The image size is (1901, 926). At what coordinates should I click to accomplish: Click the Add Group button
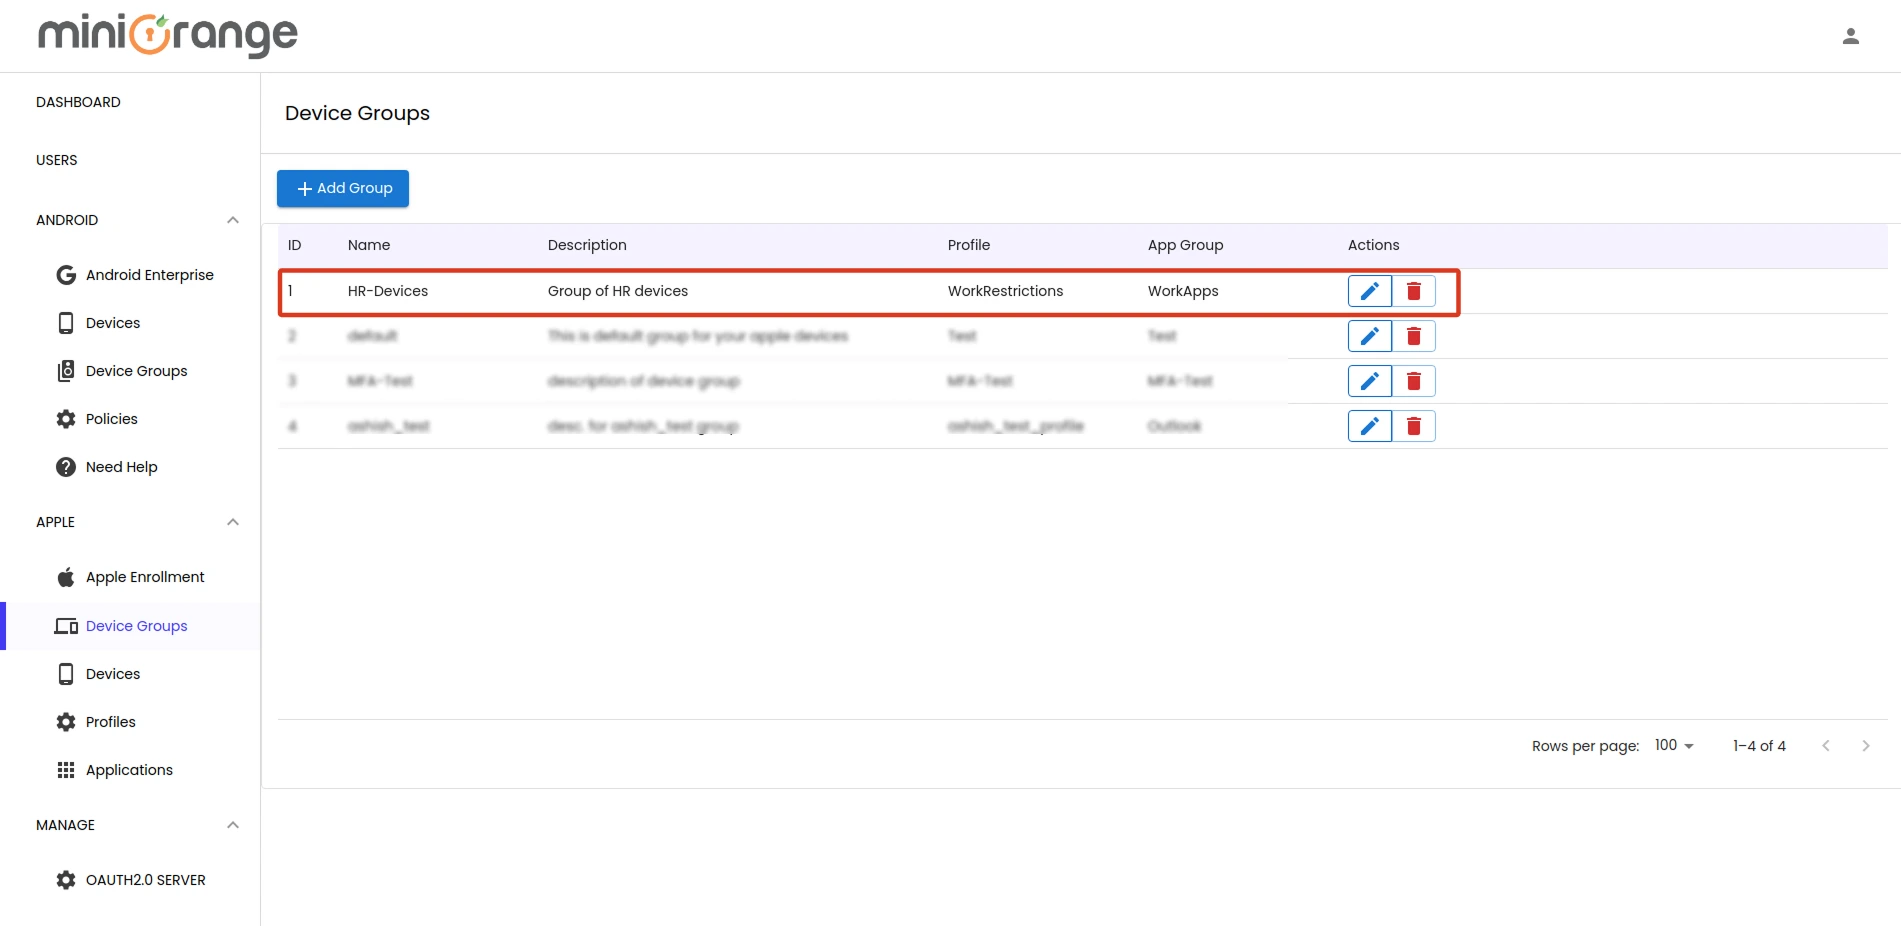coord(342,188)
